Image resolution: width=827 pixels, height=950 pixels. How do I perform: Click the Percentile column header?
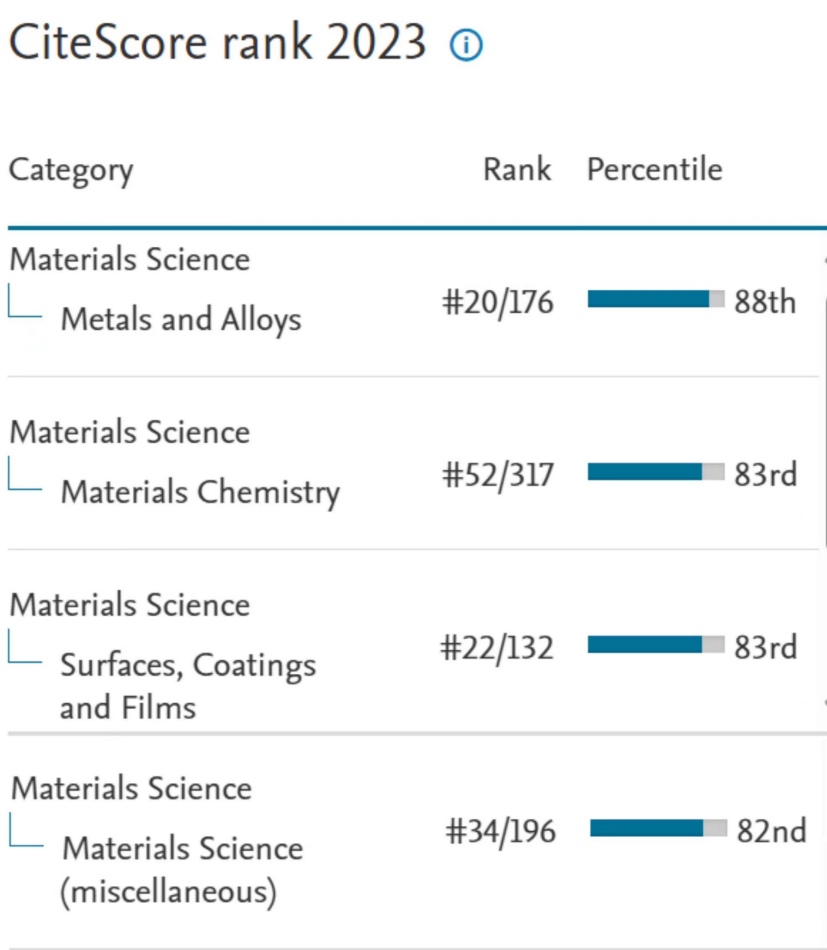click(654, 169)
